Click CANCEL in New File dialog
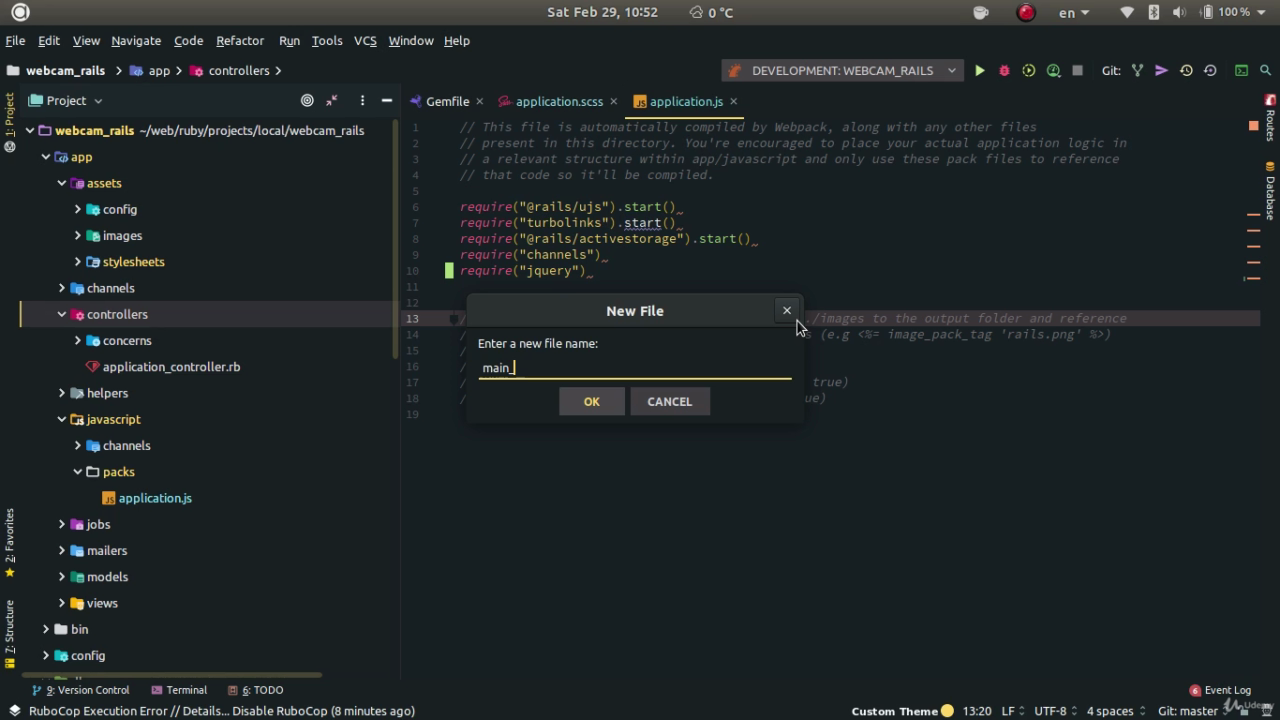The height and width of the screenshot is (720, 1280). (670, 401)
